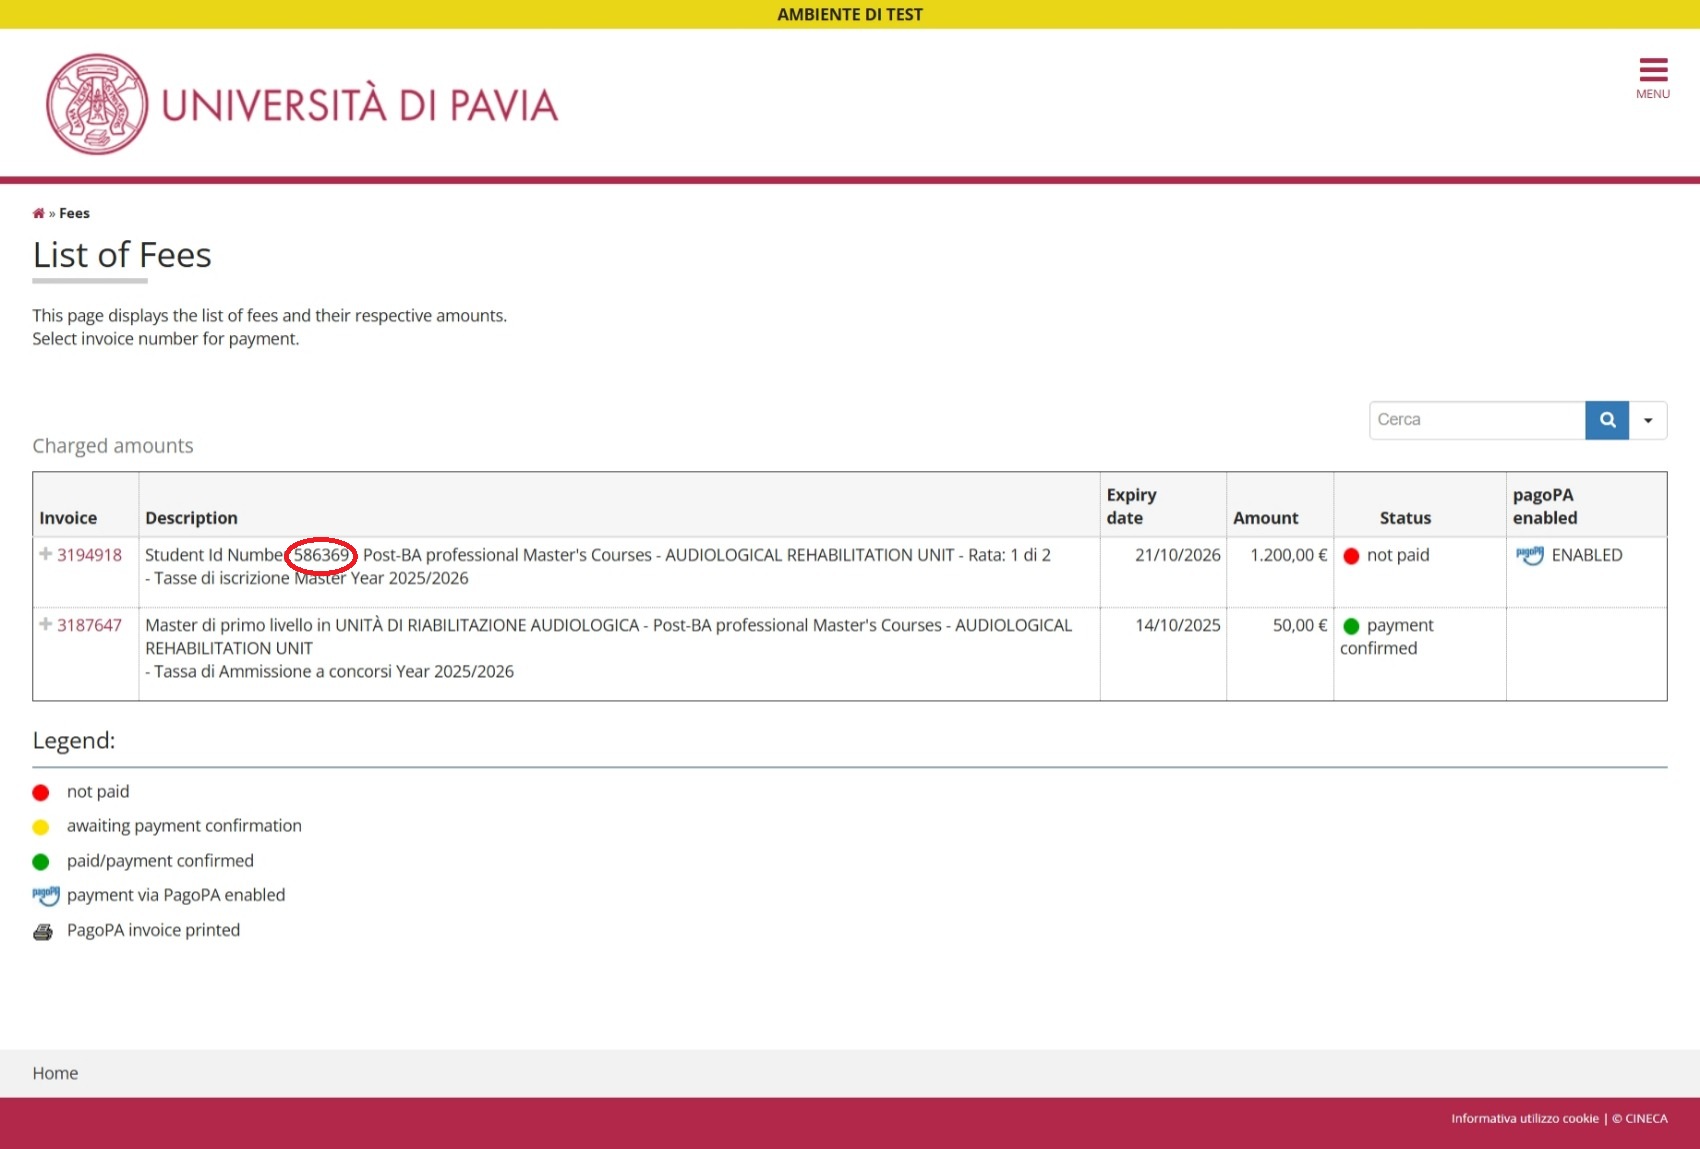This screenshot has height=1149, width=1700.
Task: Open invoice number 3187647 link
Action: click(x=89, y=625)
